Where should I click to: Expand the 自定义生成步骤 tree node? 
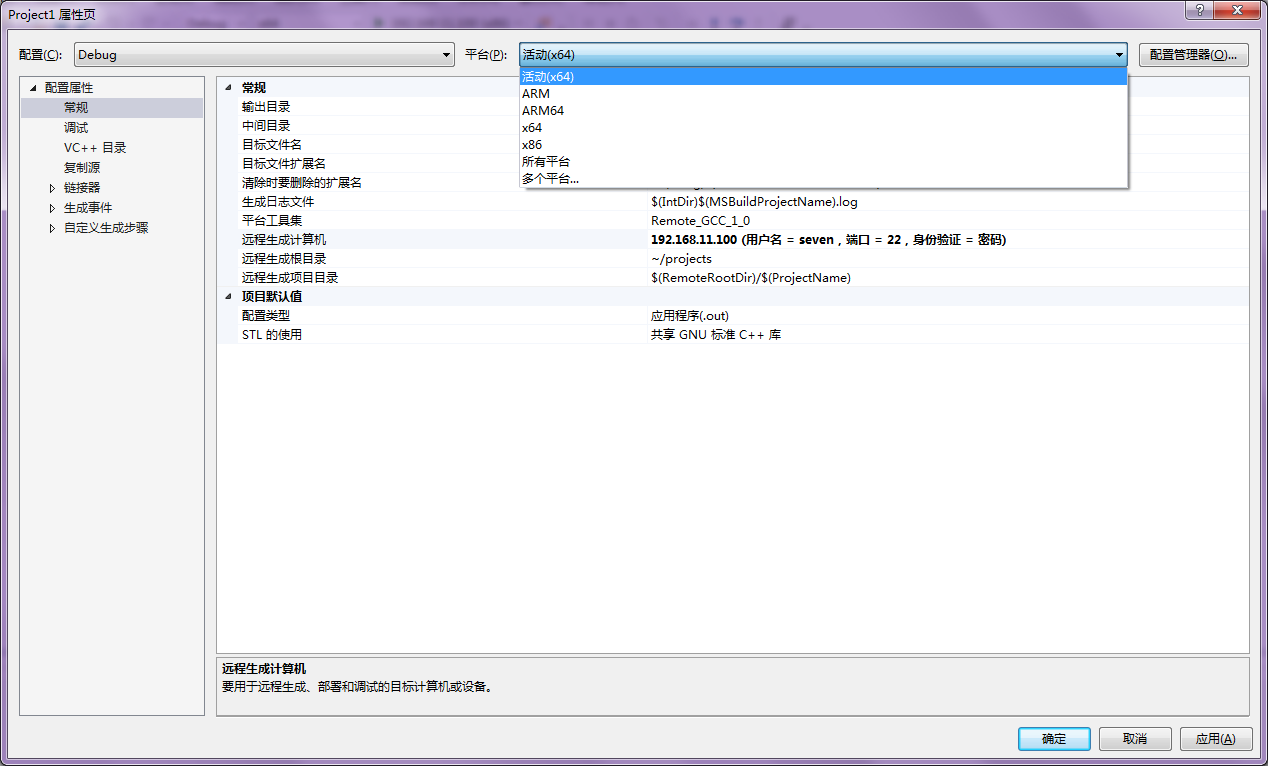53,228
